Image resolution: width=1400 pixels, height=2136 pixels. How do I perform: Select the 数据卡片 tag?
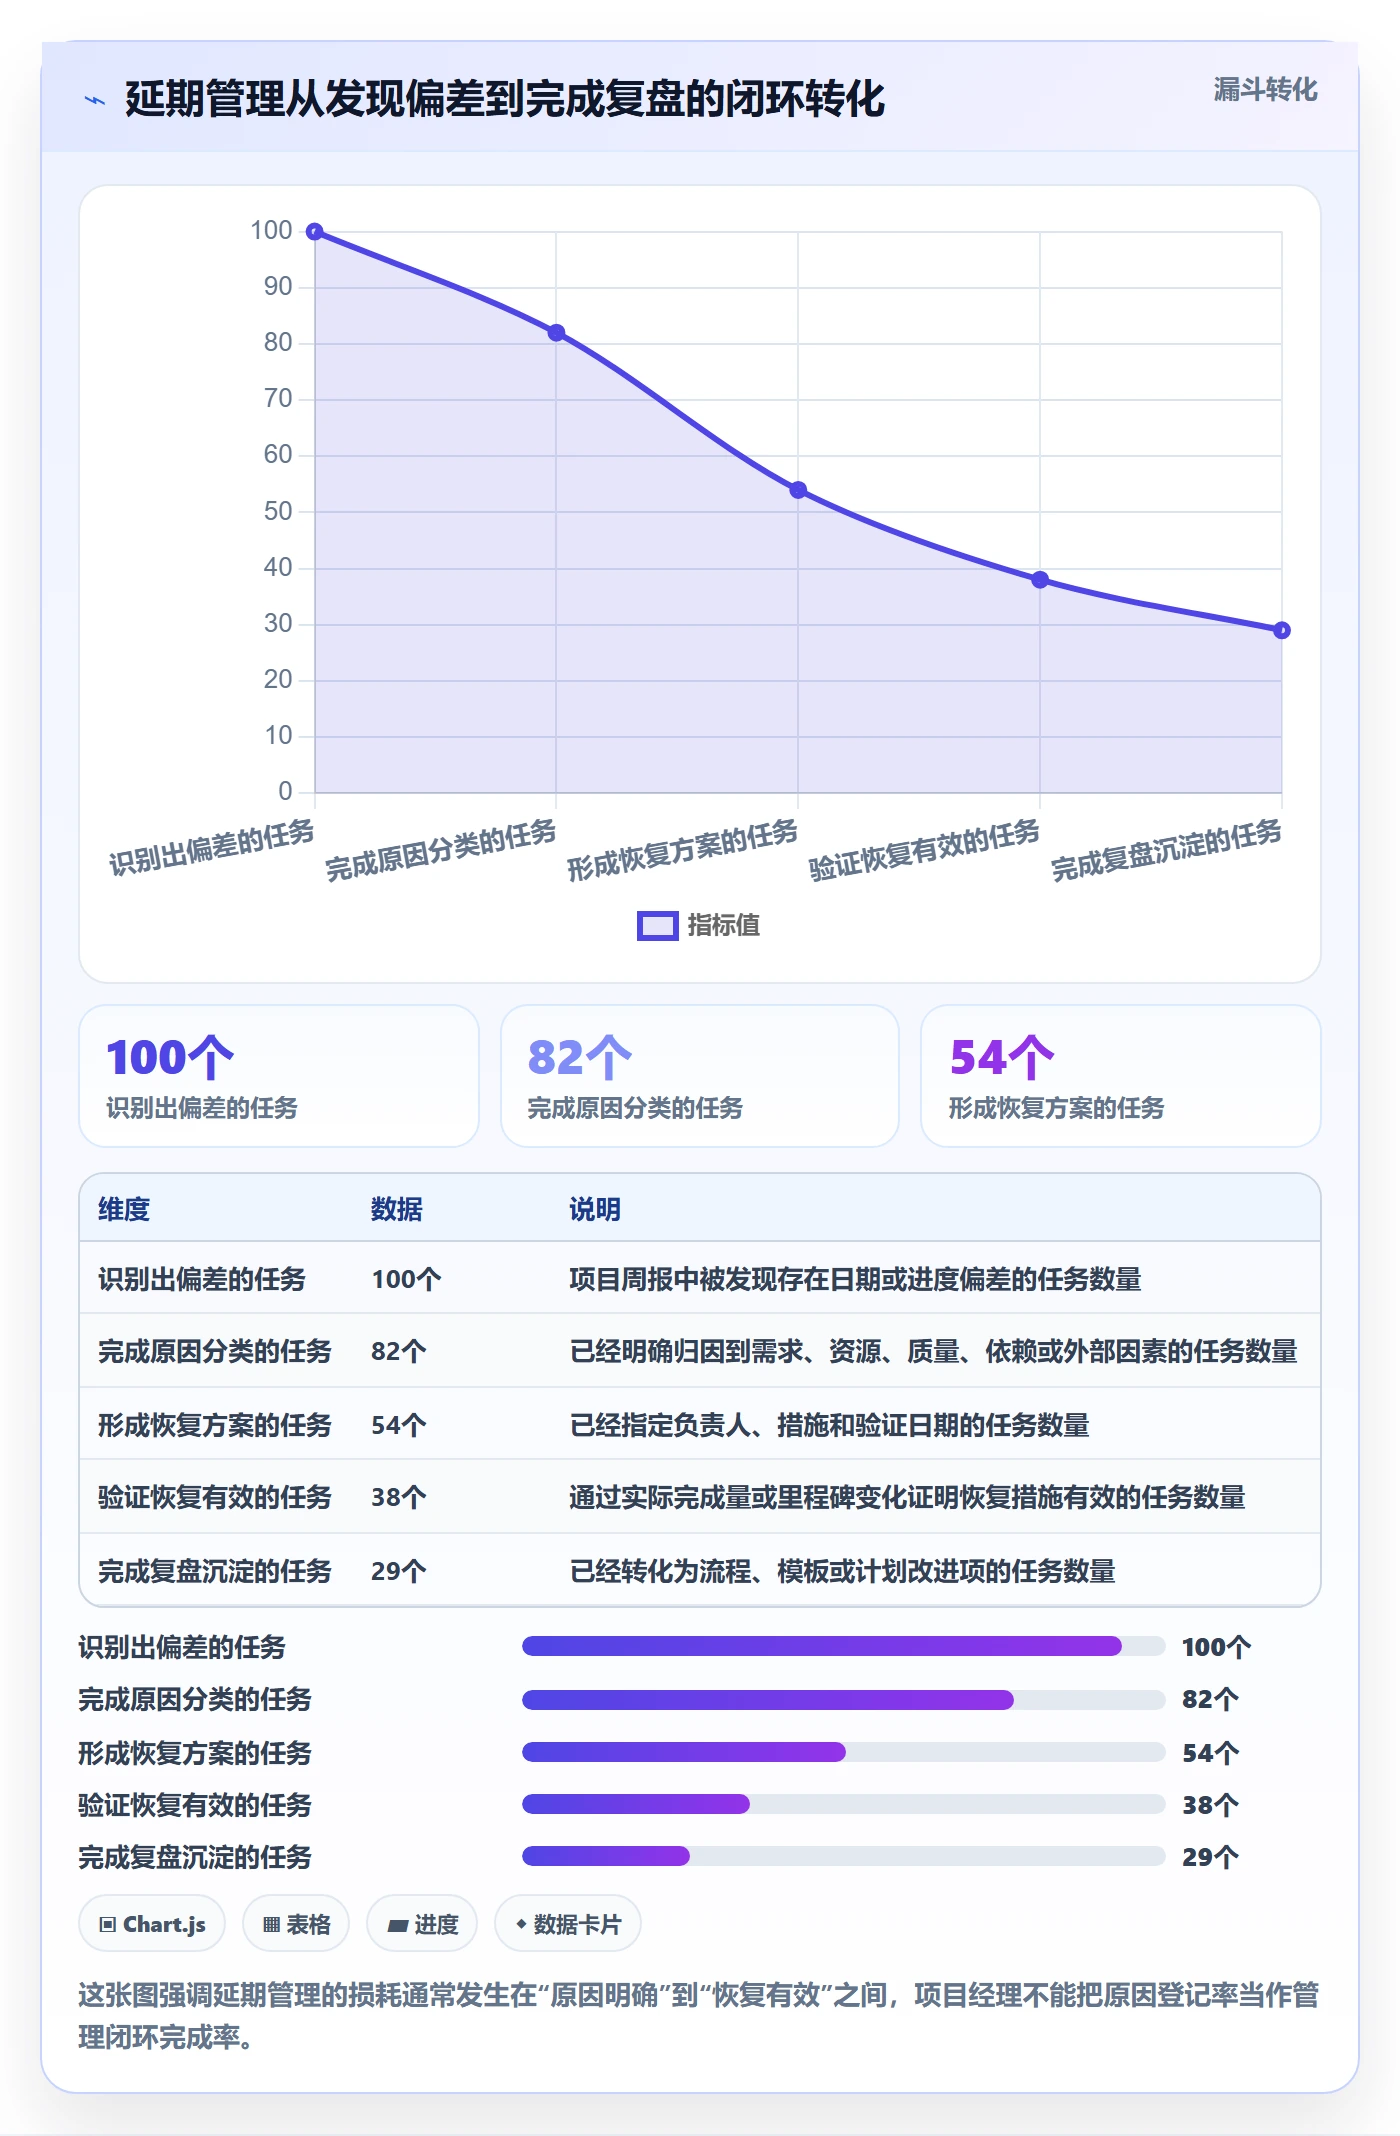[568, 1923]
